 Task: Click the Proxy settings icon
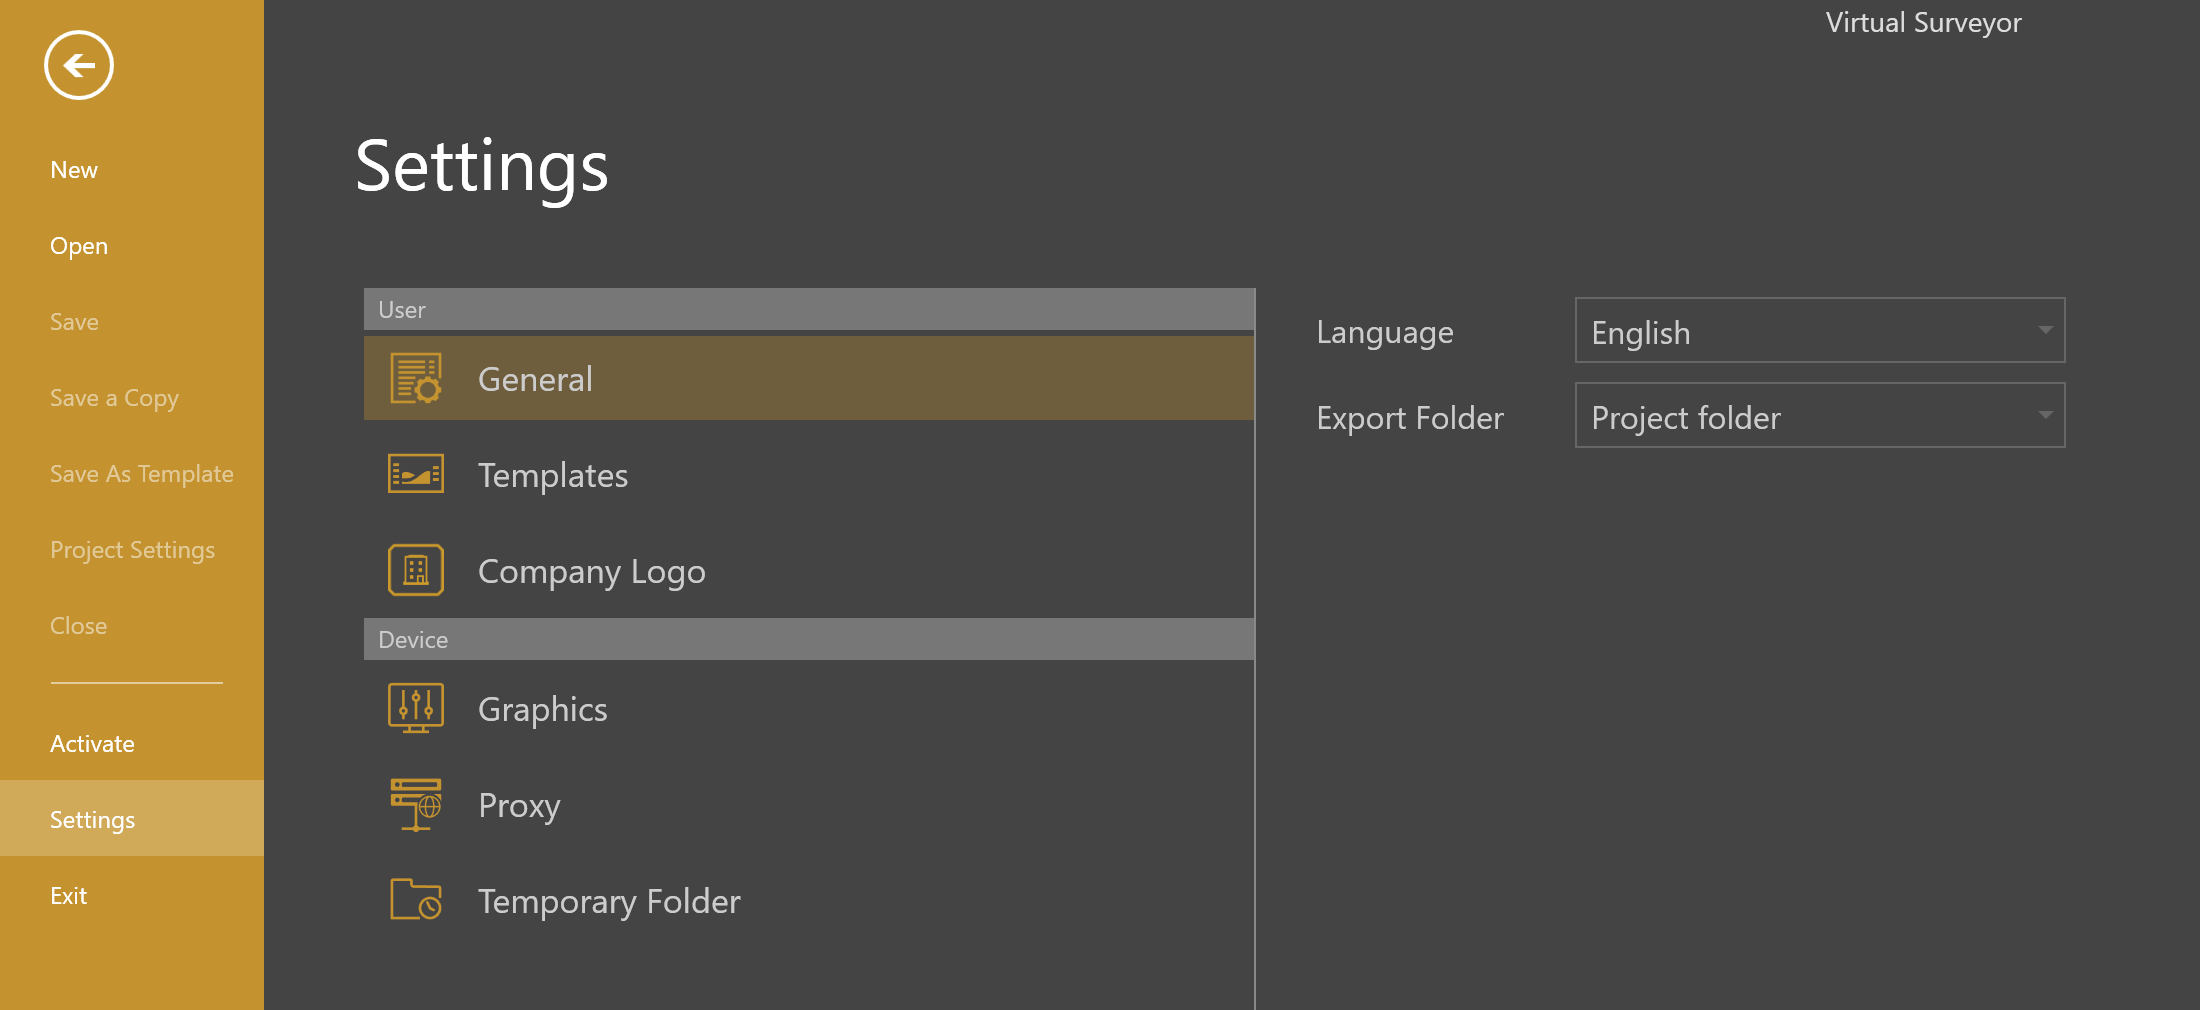[416, 804]
